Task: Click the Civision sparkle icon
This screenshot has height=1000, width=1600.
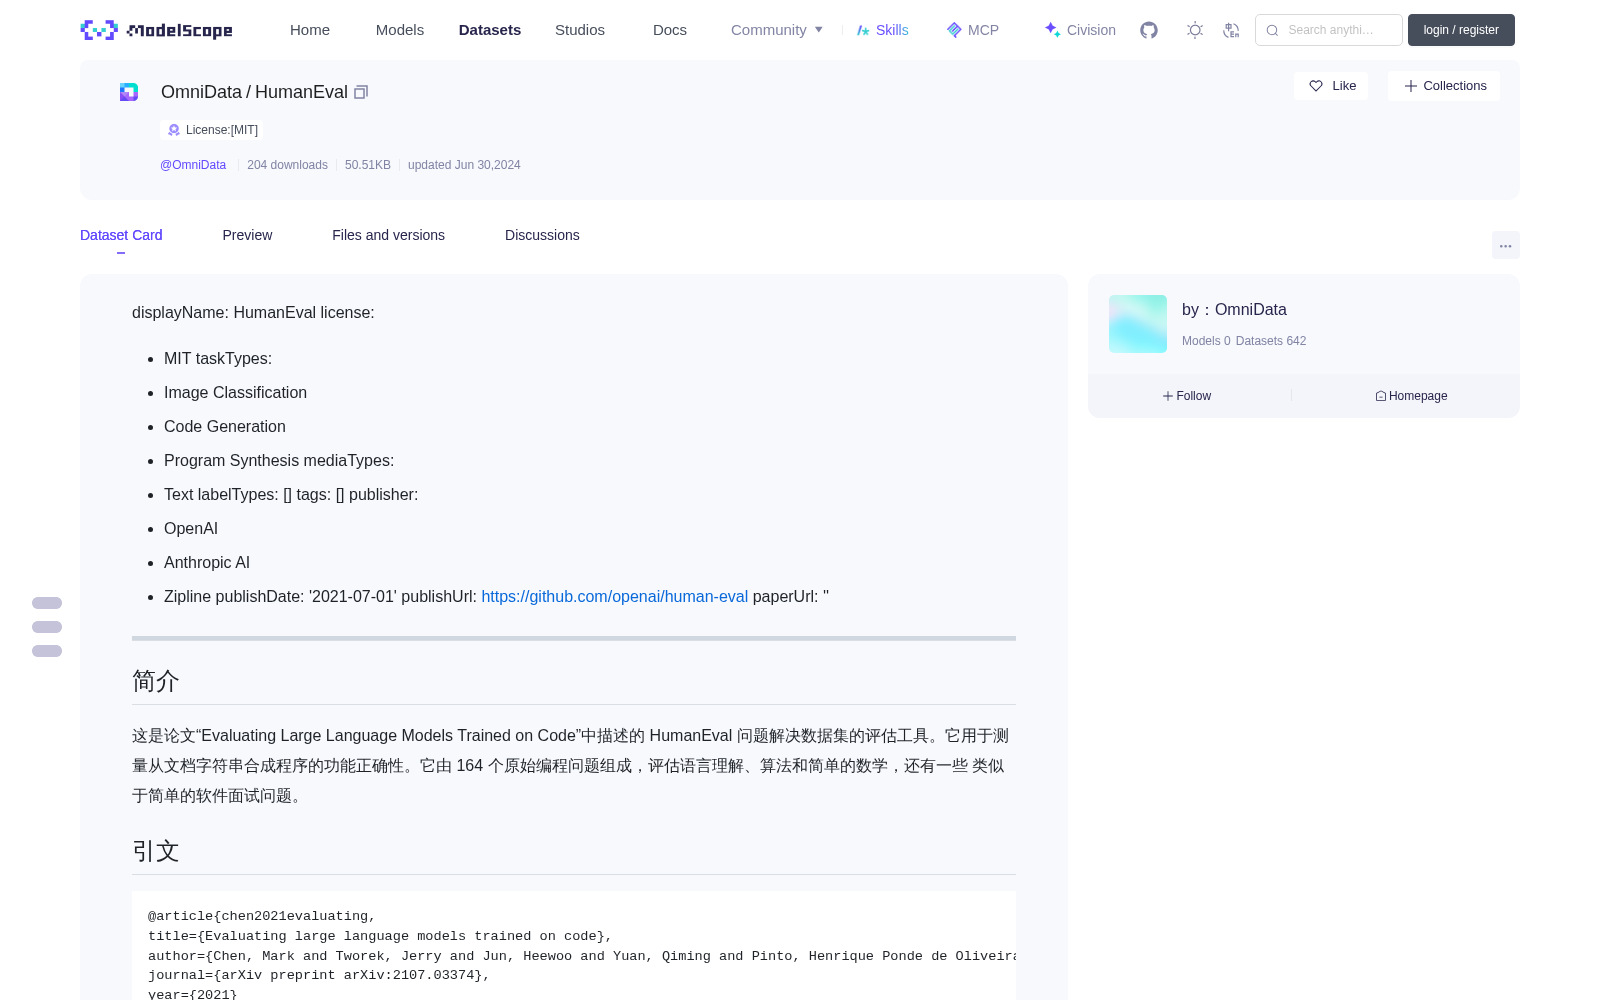Action: [1052, 30]
